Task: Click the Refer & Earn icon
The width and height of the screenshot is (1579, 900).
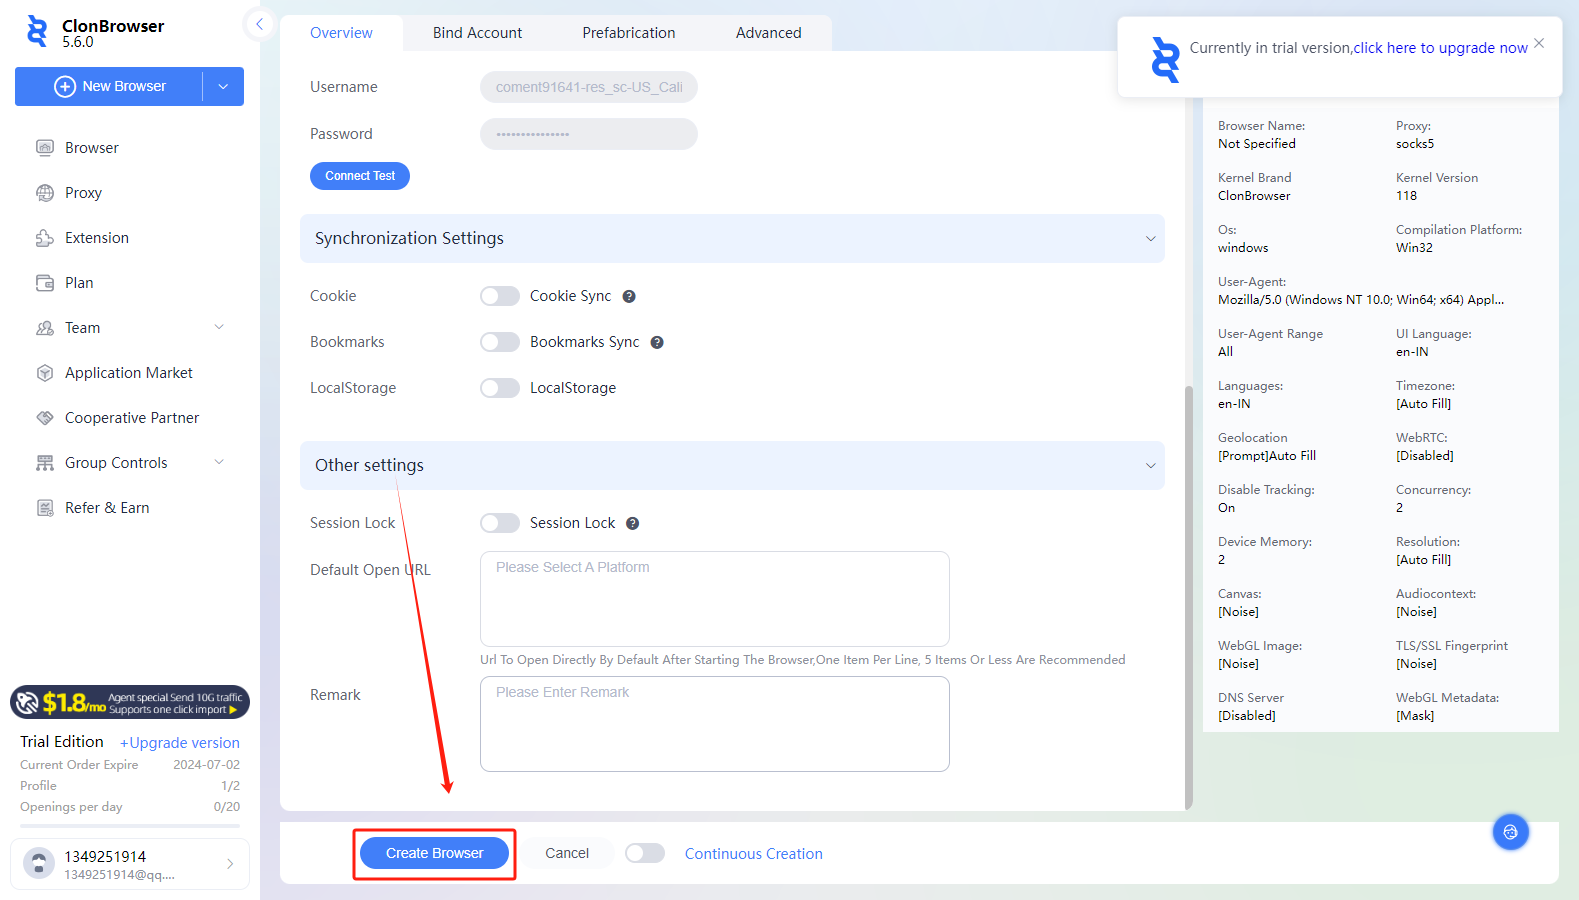Action: [x=45, y=508]
